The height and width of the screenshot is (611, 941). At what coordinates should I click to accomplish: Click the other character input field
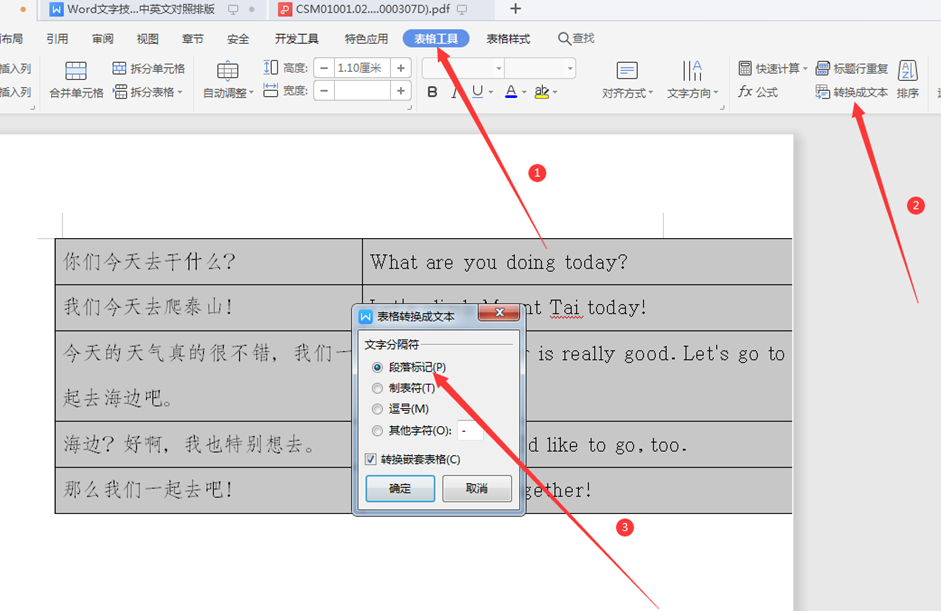(x=470, y=431)
